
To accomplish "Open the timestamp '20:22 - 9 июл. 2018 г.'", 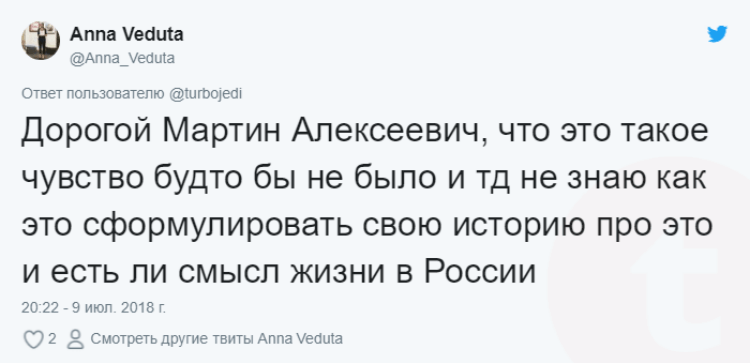I will coord(94,309).
